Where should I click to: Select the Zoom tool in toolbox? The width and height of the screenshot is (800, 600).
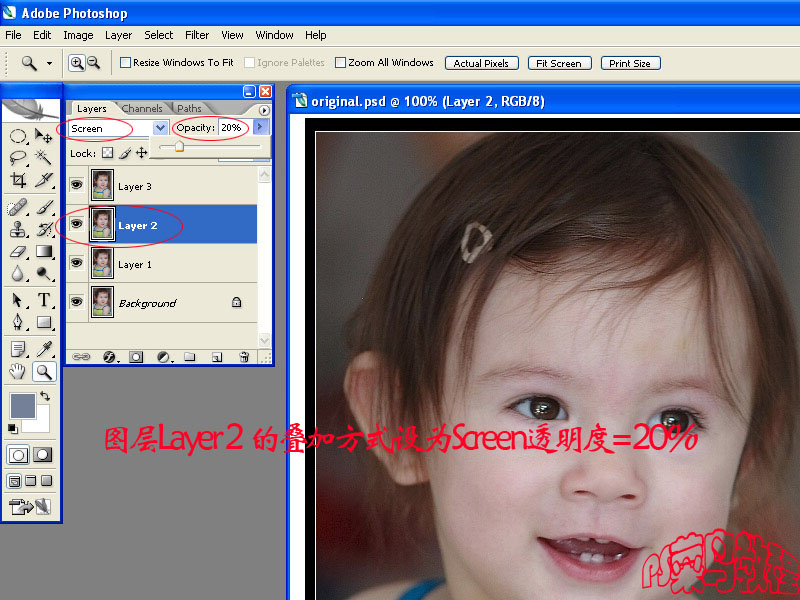[x=44, y=371]
